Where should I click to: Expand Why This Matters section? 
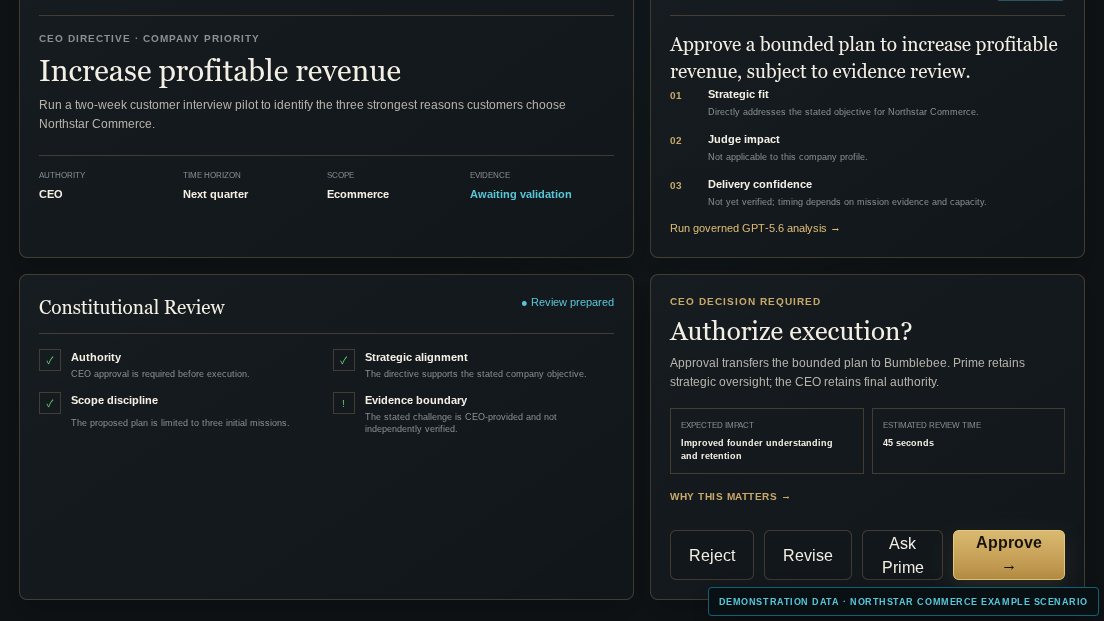click(729, 496)
